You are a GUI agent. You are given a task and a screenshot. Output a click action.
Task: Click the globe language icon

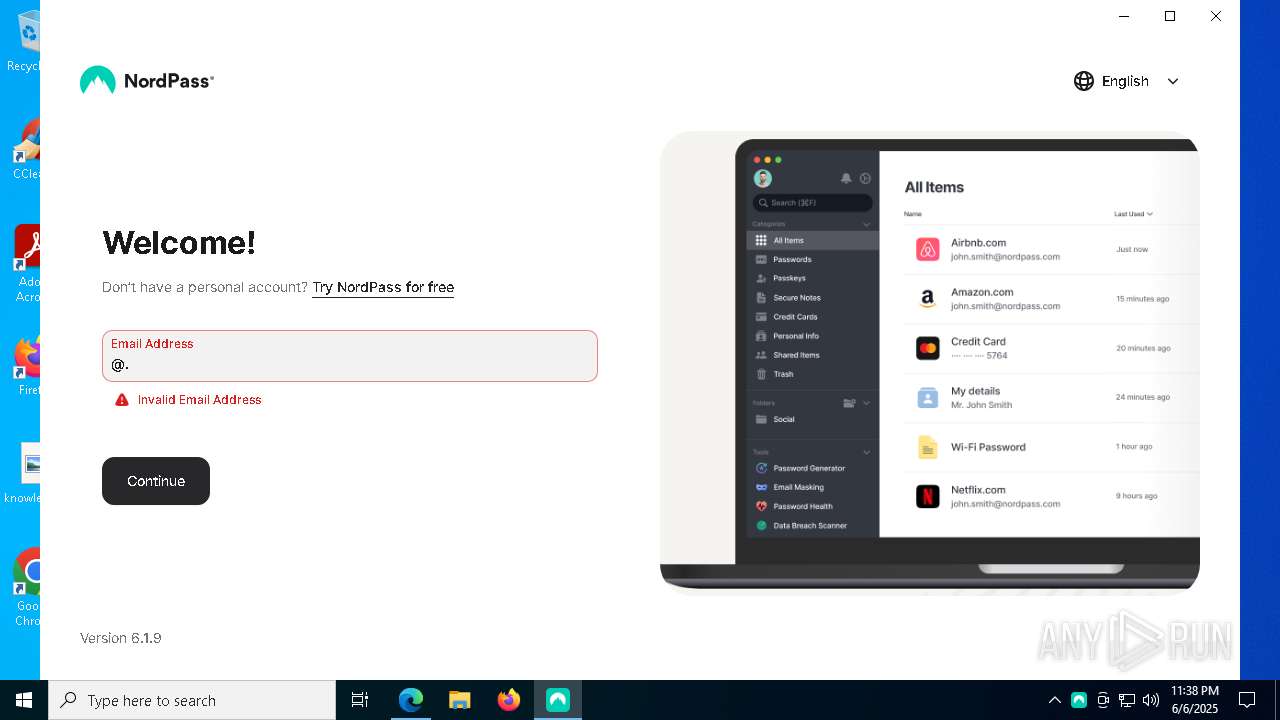tap(1084, 81)
